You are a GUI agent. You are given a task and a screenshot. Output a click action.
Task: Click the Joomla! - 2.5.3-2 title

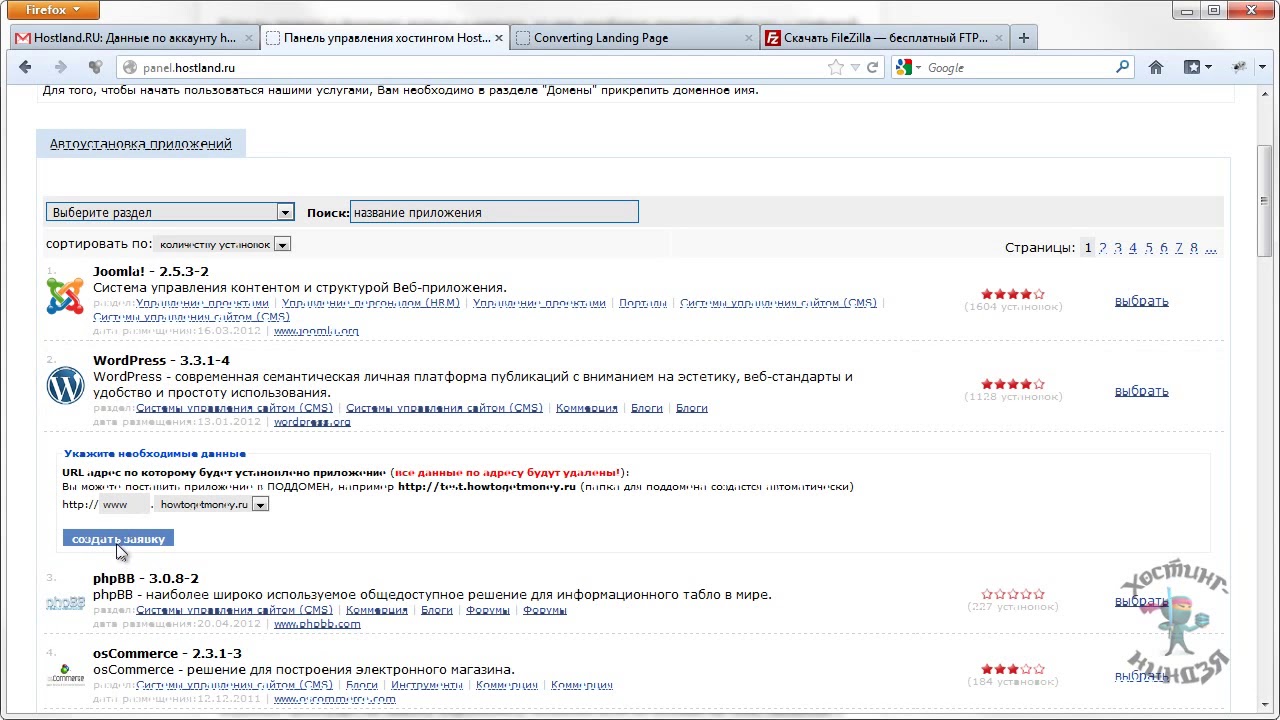point(151,271)
